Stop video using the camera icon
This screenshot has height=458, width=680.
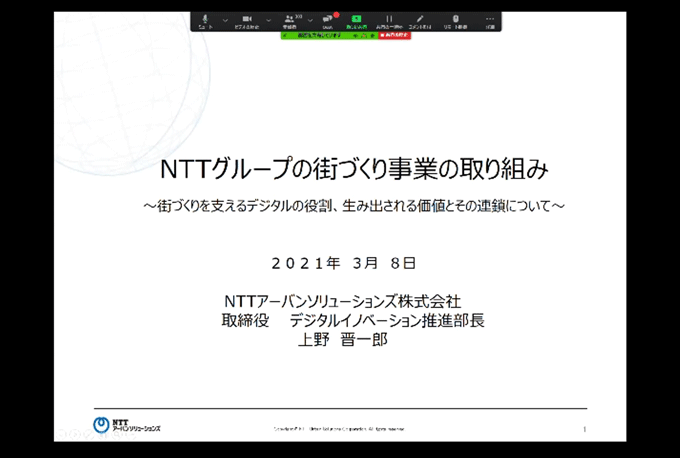(x=247, y=21)
